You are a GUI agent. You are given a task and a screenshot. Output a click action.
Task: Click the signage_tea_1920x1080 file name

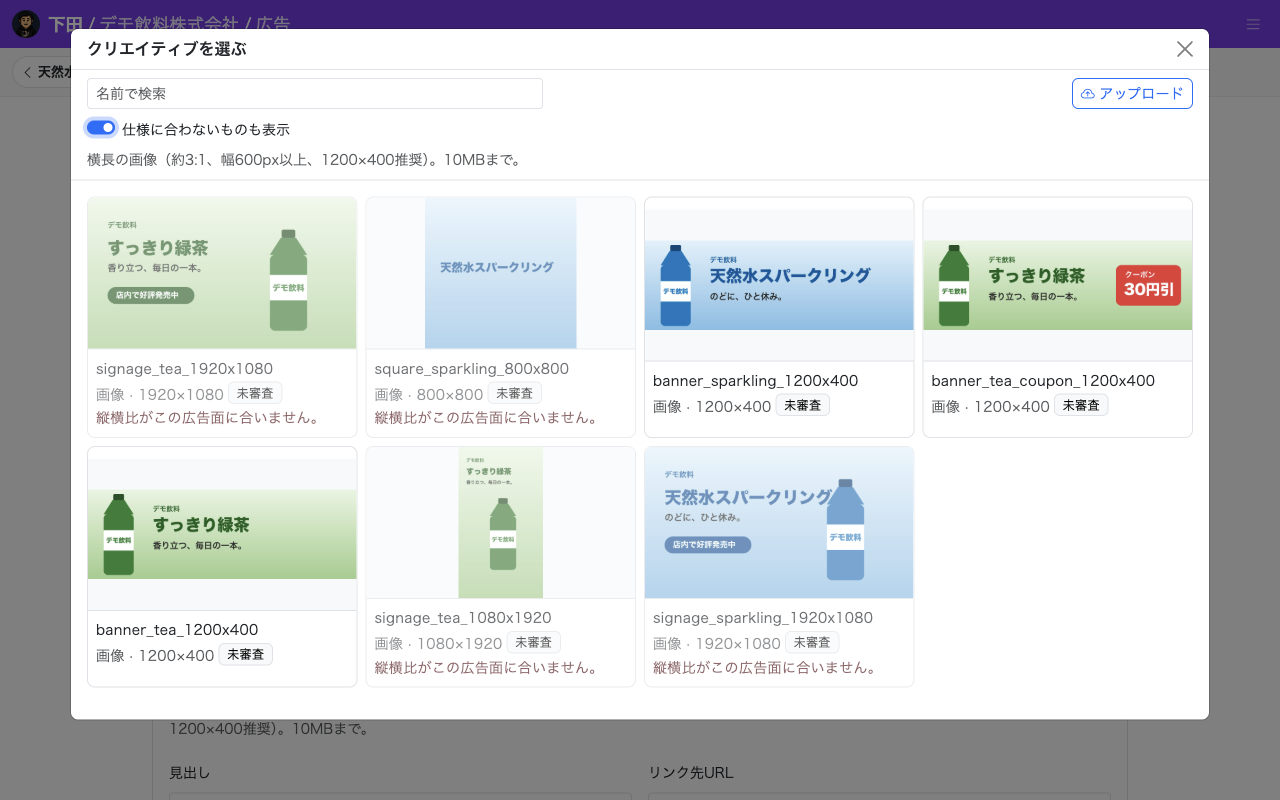click(x=184, y=369)
